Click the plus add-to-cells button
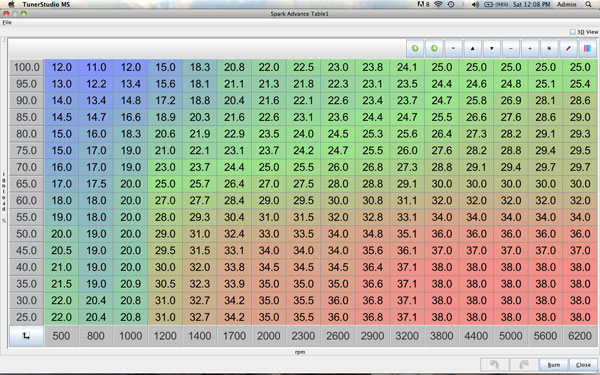The height and width of the screenshot is (375, 600). point(530,49)
